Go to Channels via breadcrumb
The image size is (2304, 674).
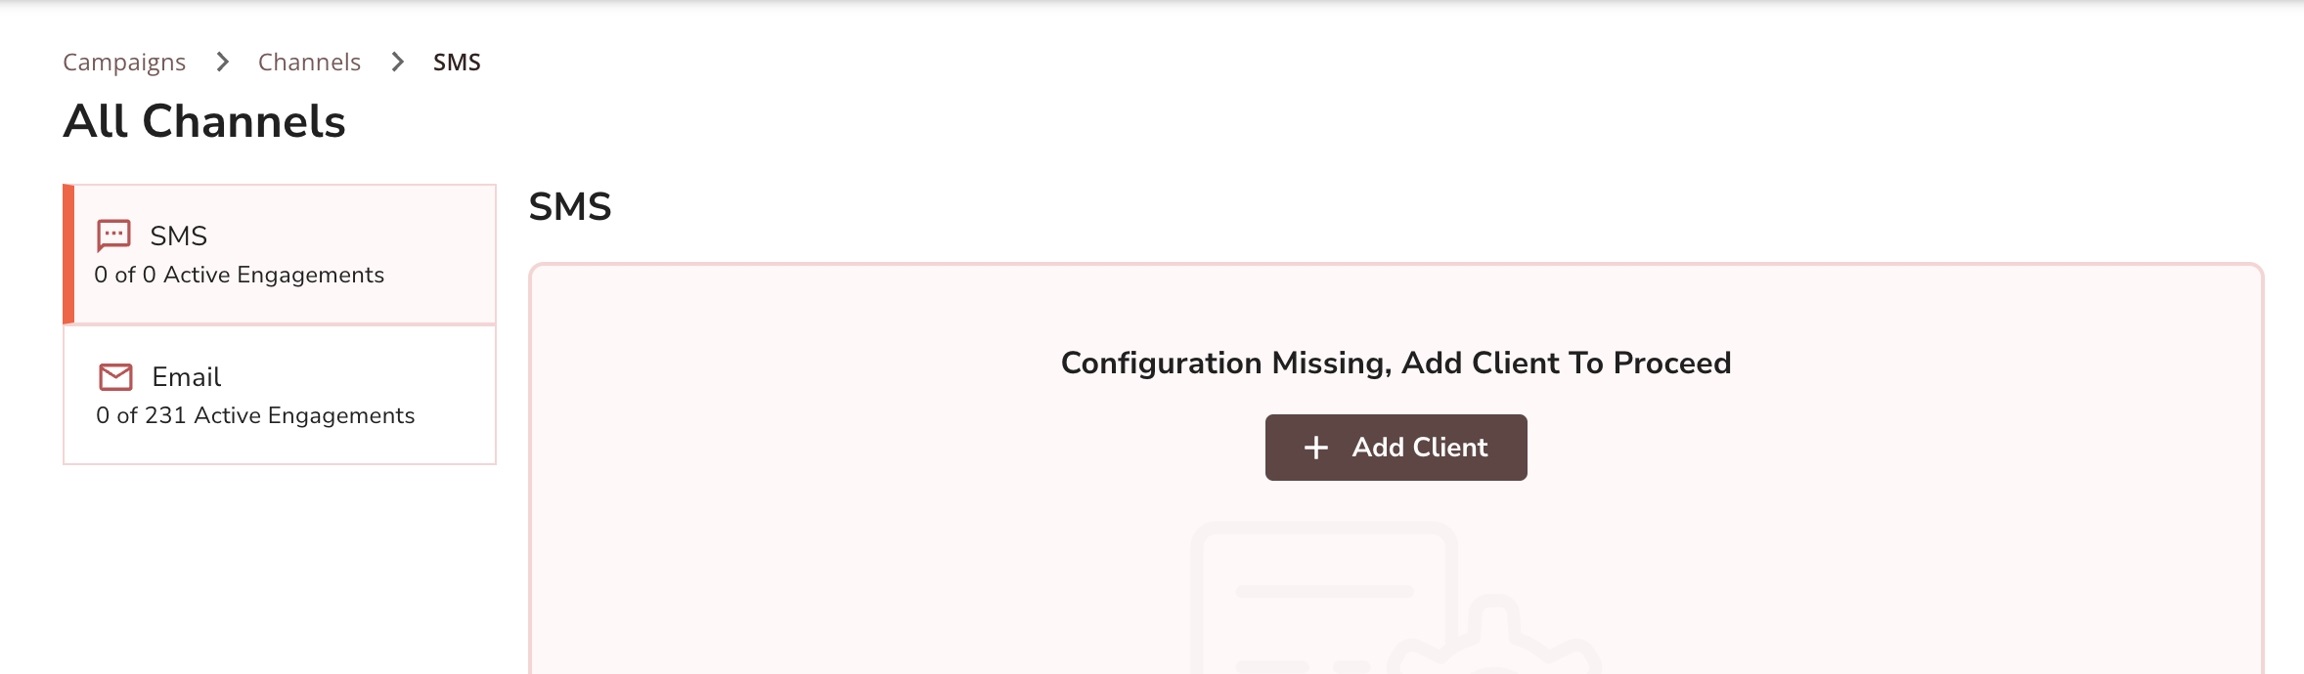click(309, 62)
